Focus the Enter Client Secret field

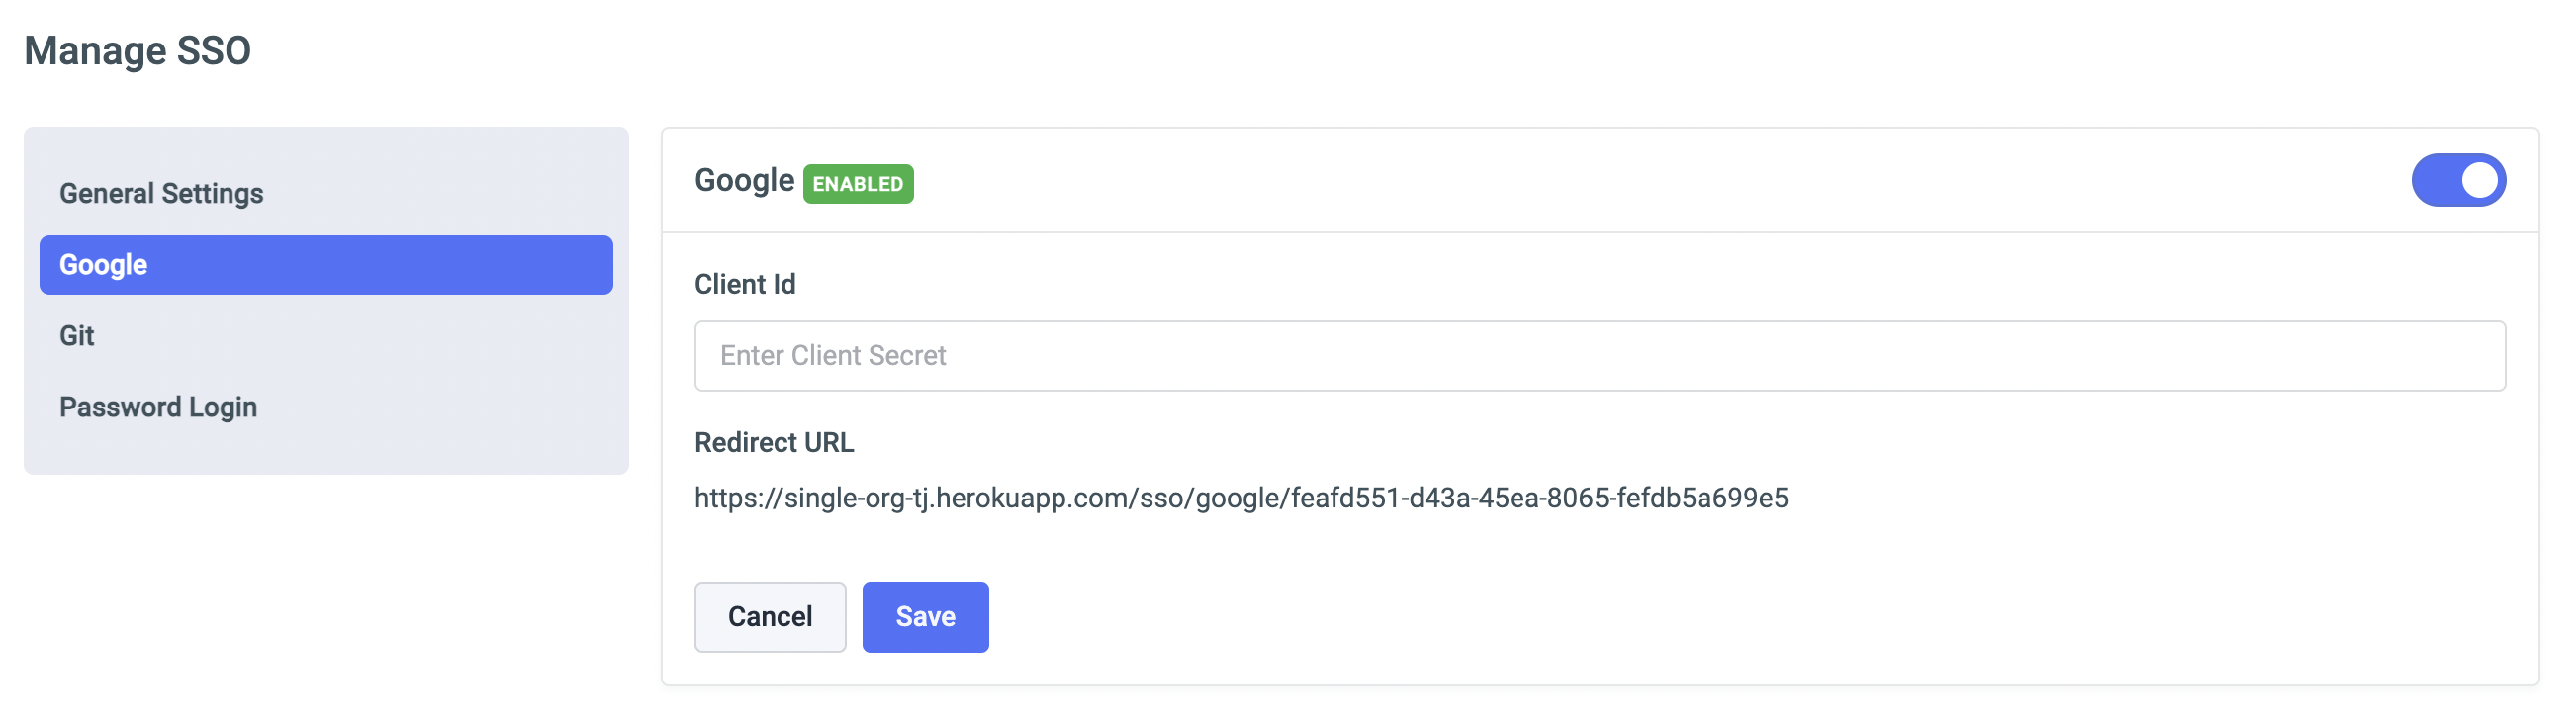click(x=1598, y=356)
